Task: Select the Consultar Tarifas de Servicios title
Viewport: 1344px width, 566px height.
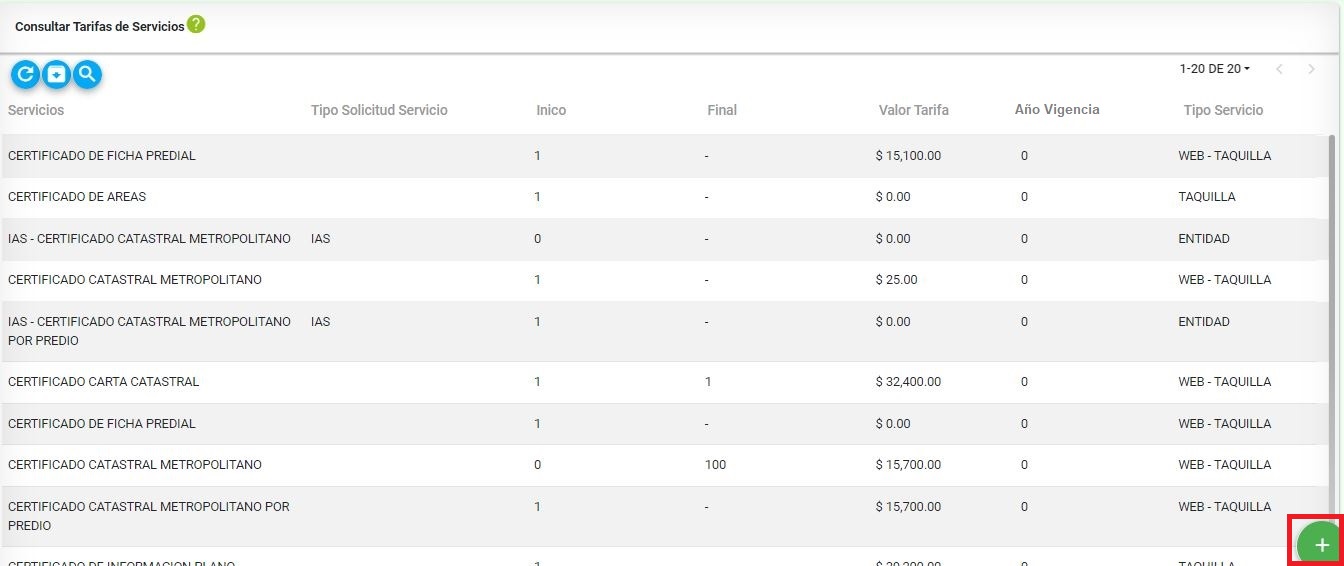Action: [100, 27]
